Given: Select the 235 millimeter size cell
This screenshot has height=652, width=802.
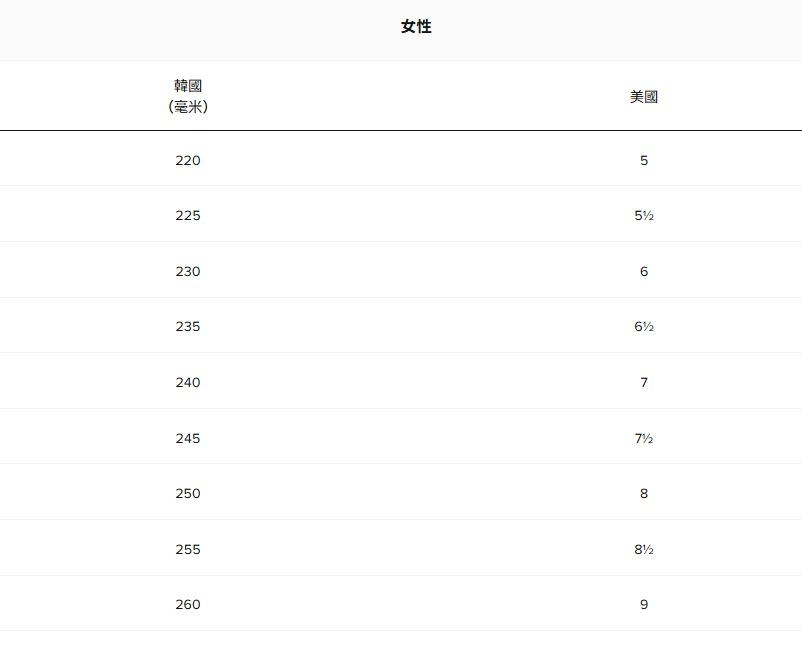Looking at the screenshot, I should [x=188, y=326].
